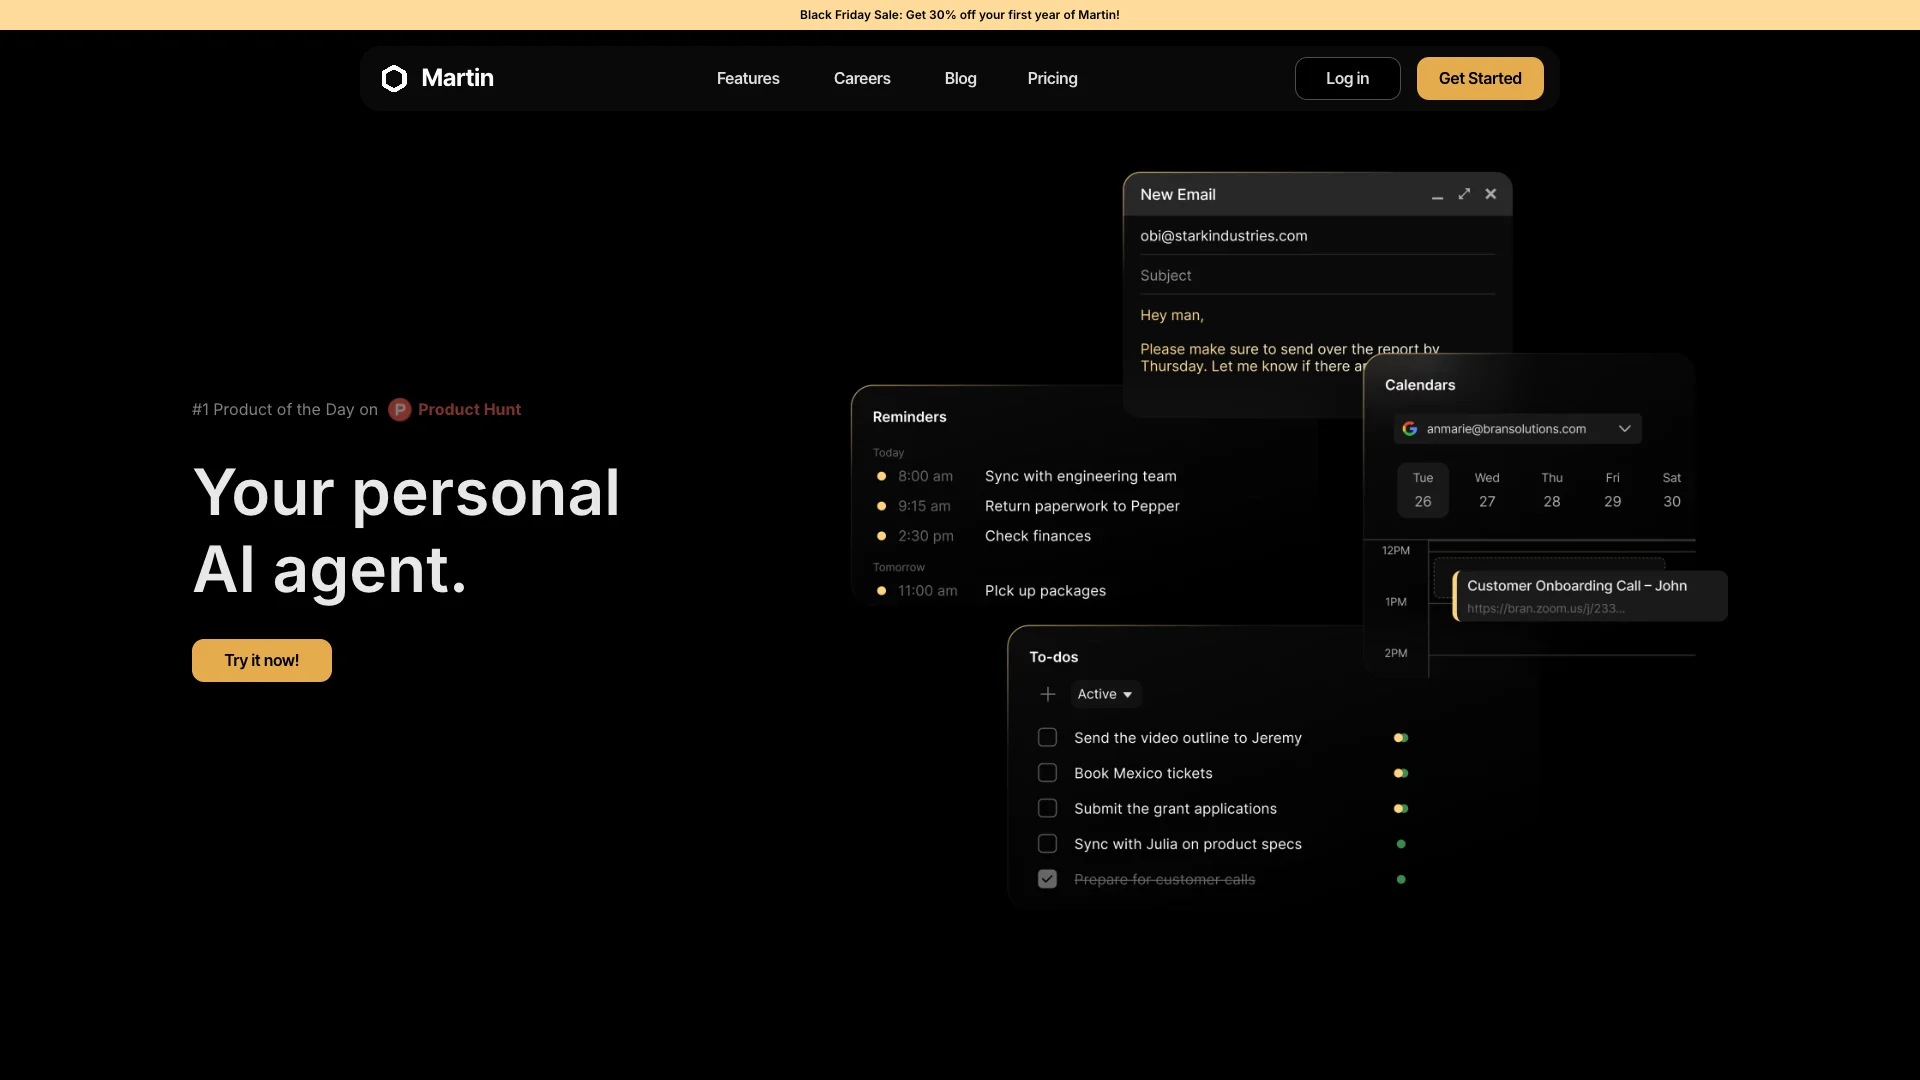
Task: Click the Calendars panel title
Action: tap(1420, 386)
